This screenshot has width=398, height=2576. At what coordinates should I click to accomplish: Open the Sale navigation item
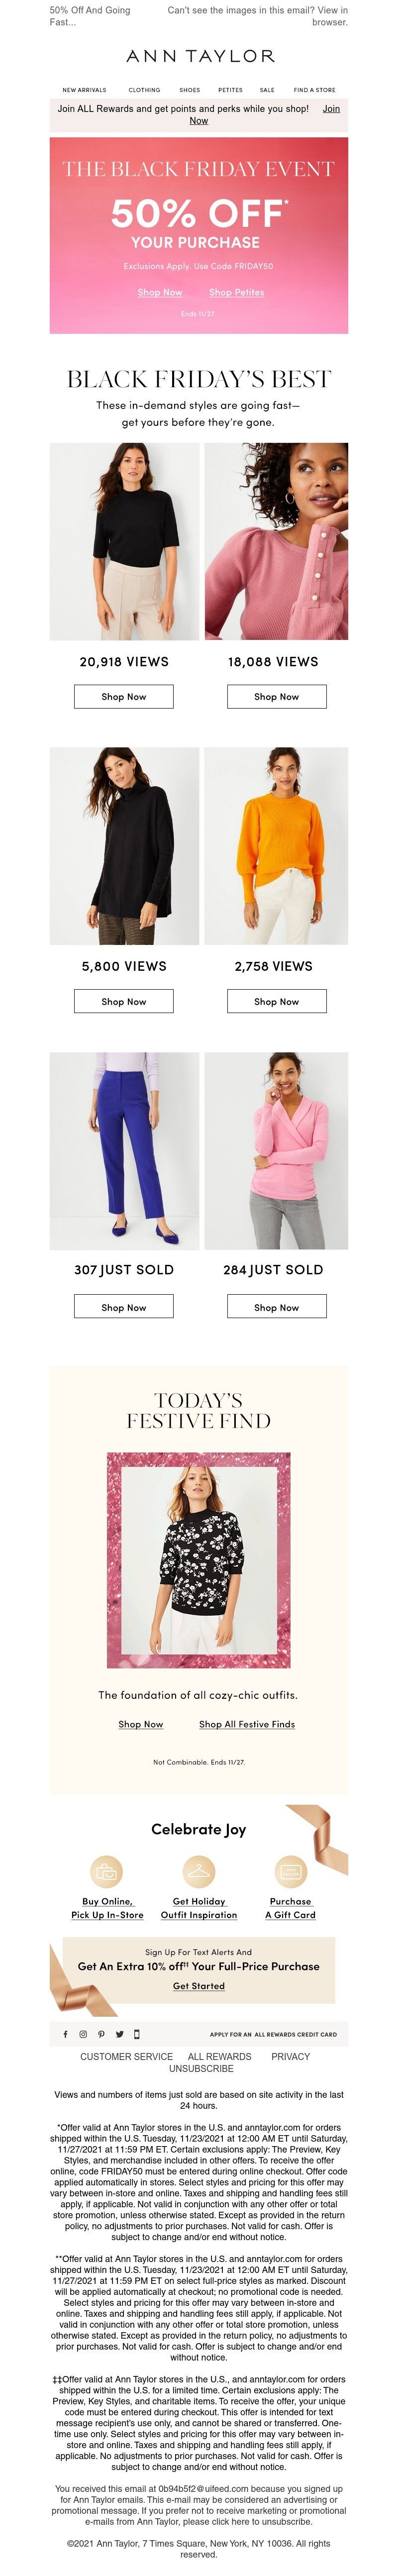click(x=267, y=90)
